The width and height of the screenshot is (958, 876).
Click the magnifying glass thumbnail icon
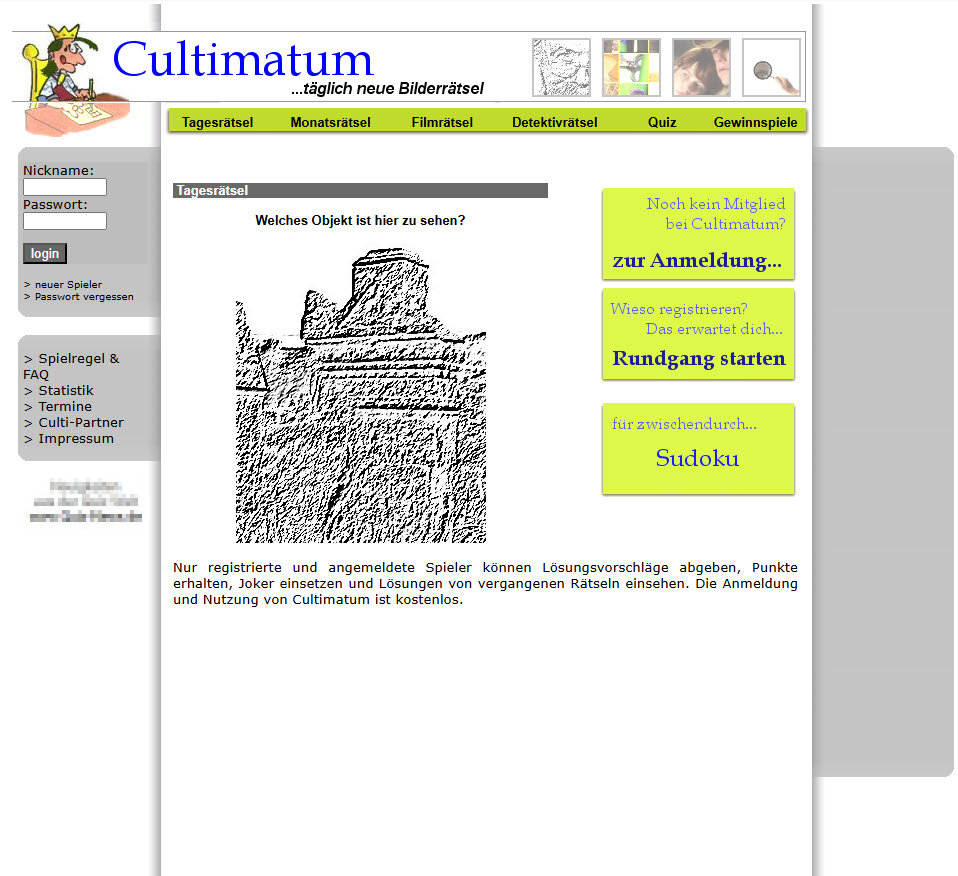[x=771, y=68]
